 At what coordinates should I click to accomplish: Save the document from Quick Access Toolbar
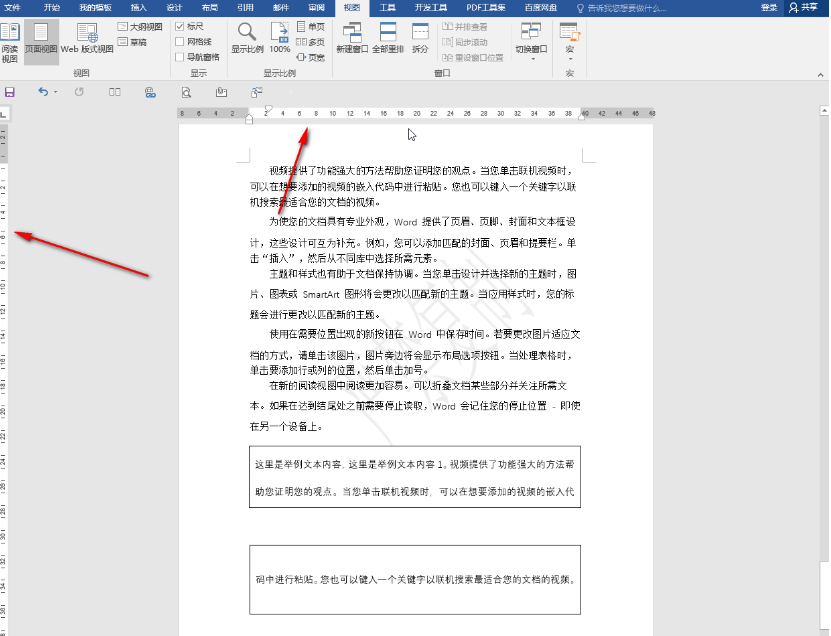point(9,91)
